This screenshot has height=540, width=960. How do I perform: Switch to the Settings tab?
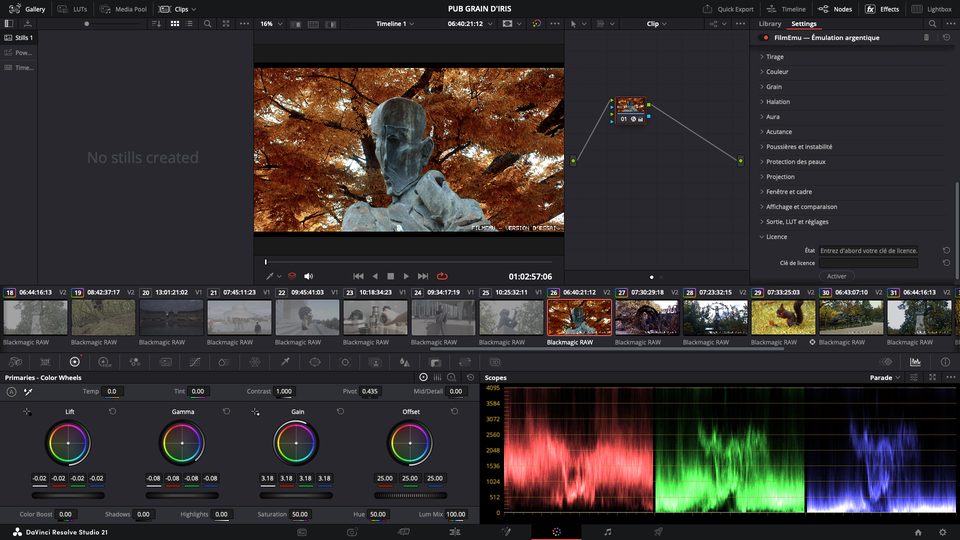tap(803, 24)
